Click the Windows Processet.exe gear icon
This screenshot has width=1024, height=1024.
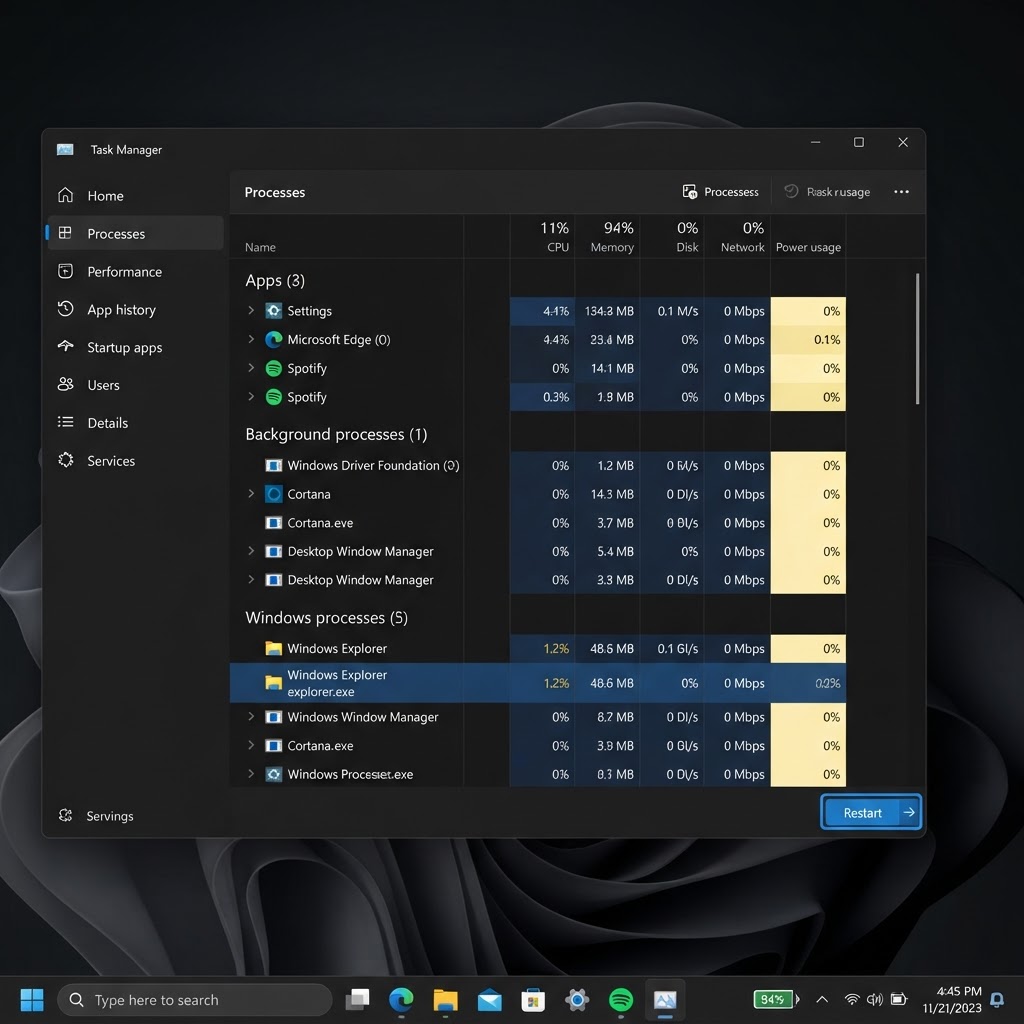coord(274,775)
